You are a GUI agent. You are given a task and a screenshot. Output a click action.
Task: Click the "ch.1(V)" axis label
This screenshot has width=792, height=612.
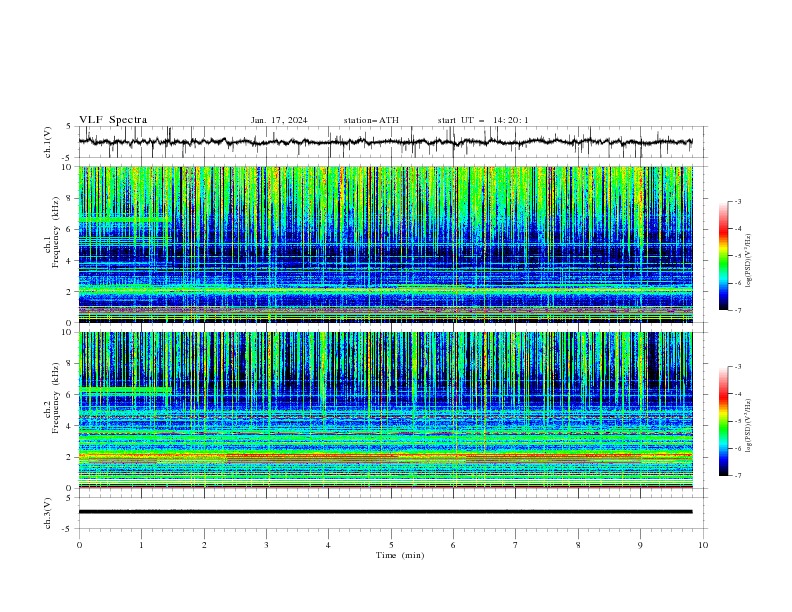pos(48,142)
